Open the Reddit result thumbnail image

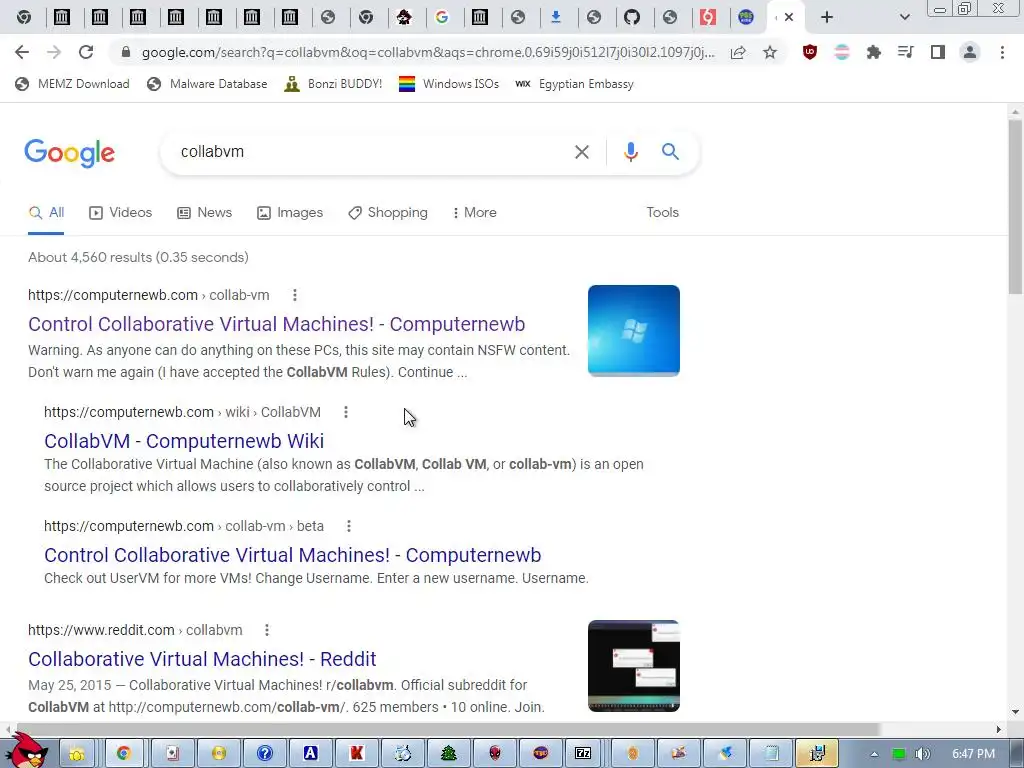tap(633, 665)
